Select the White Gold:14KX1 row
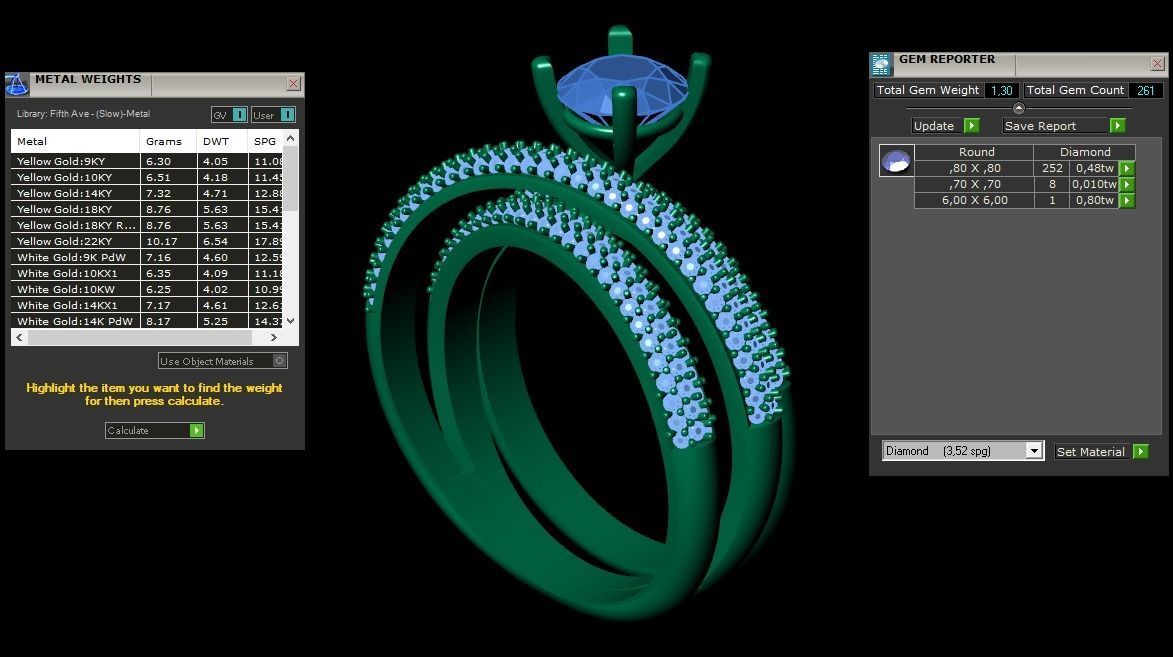The width and height of the screenshot is (1173, 657). pyautogui.click(x=147, y=305)
